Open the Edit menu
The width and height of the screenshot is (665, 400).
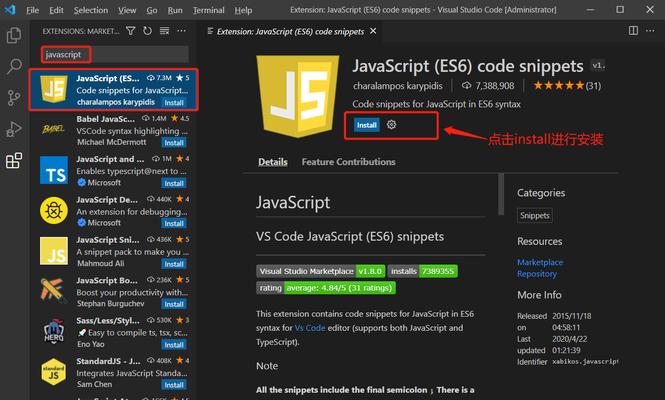[56, 10]
